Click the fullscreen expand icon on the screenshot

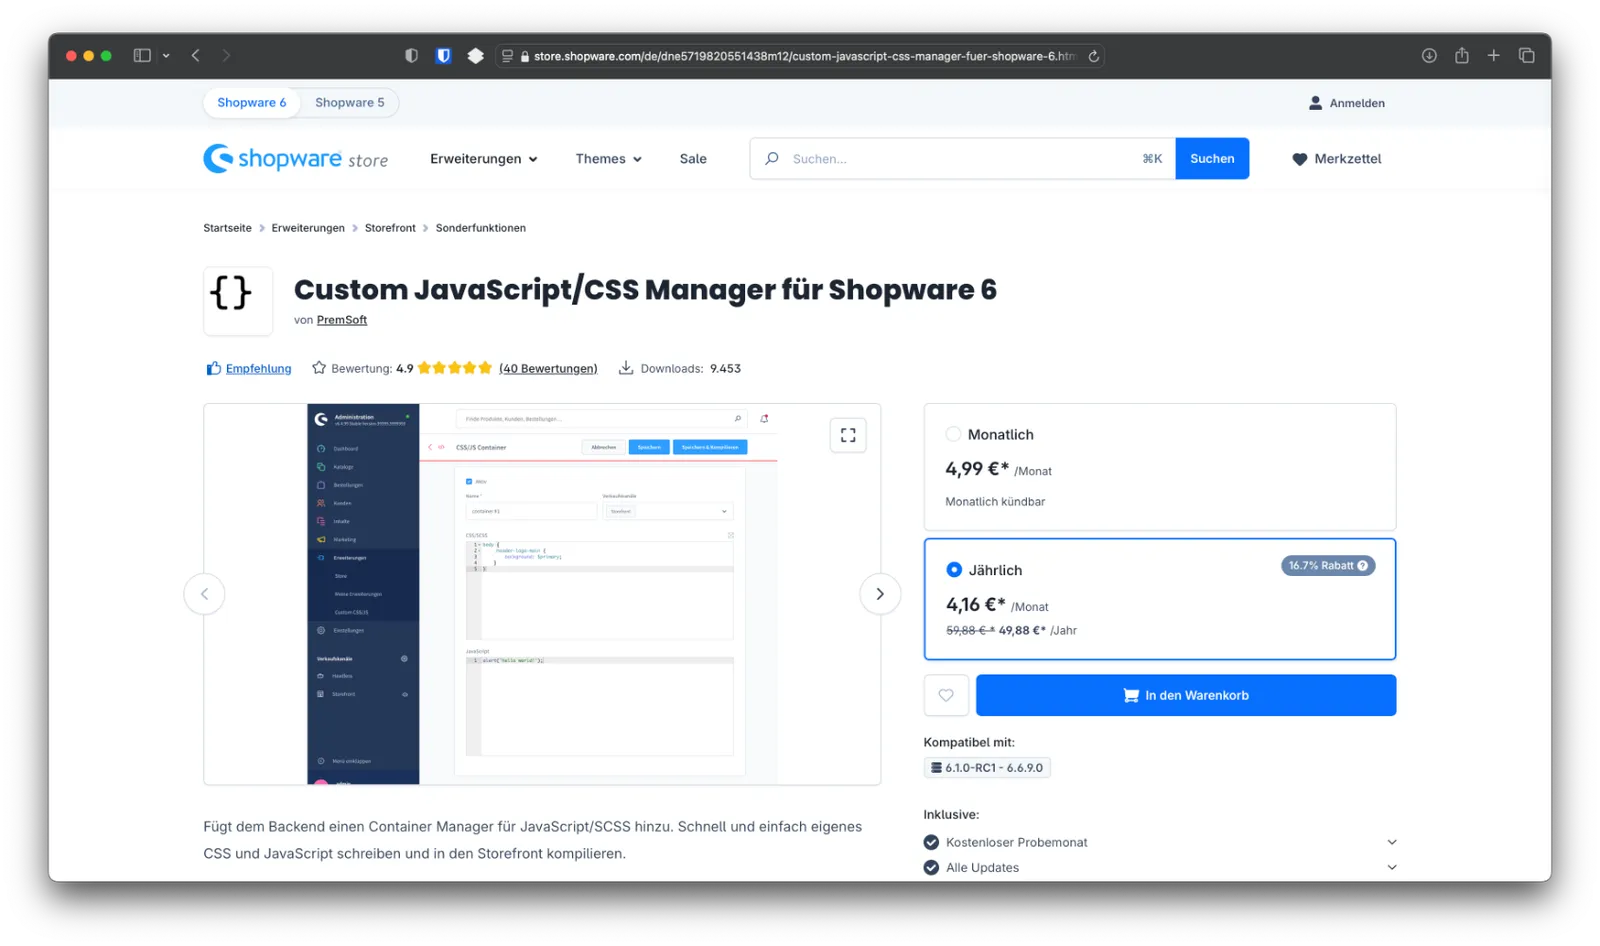point(847,435)
